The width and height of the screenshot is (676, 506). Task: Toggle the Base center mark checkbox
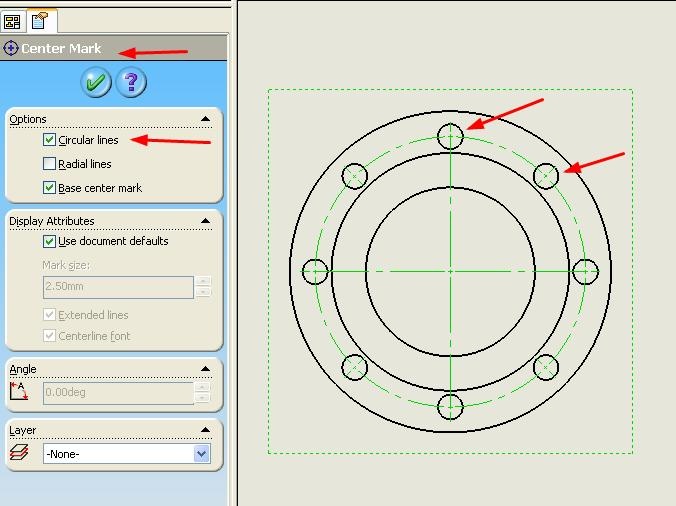point(49,187)
